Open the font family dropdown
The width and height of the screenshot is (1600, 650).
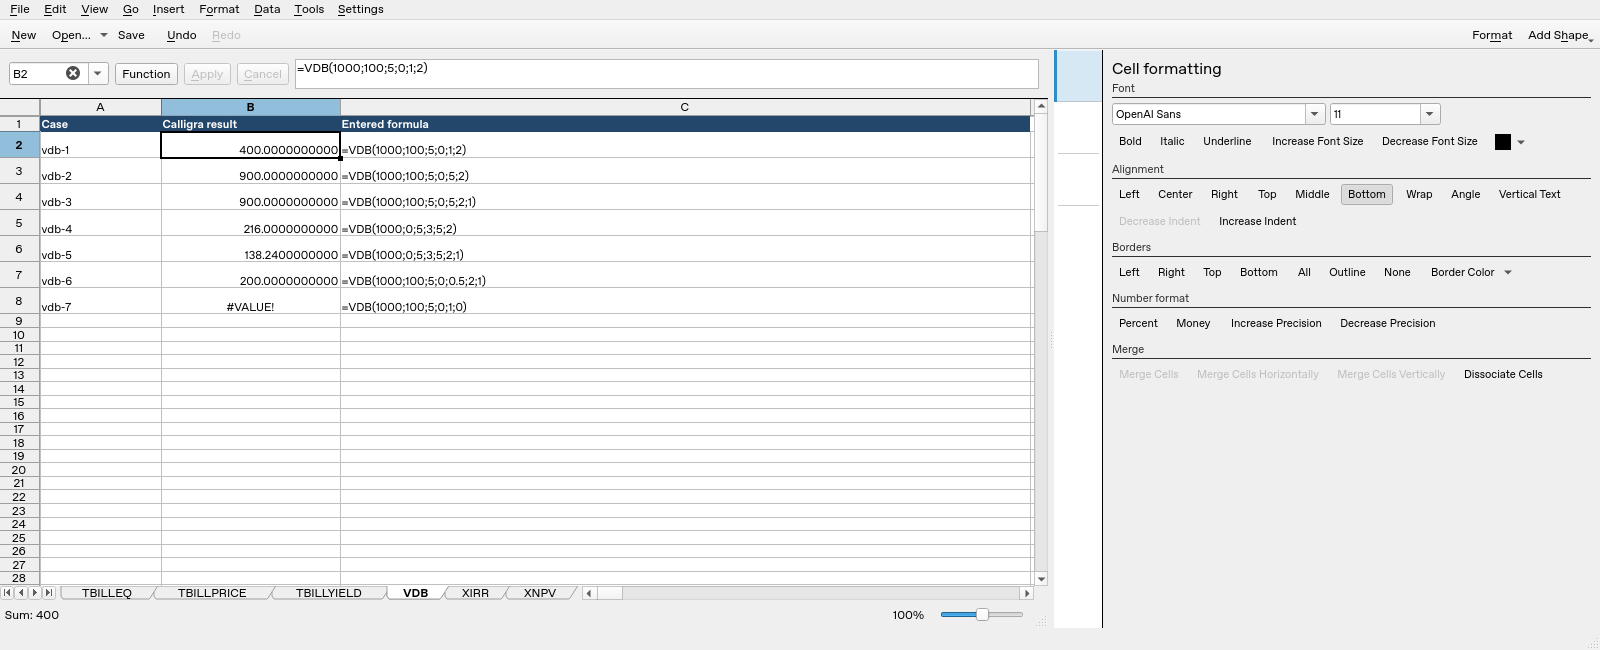click(1315, 114)
